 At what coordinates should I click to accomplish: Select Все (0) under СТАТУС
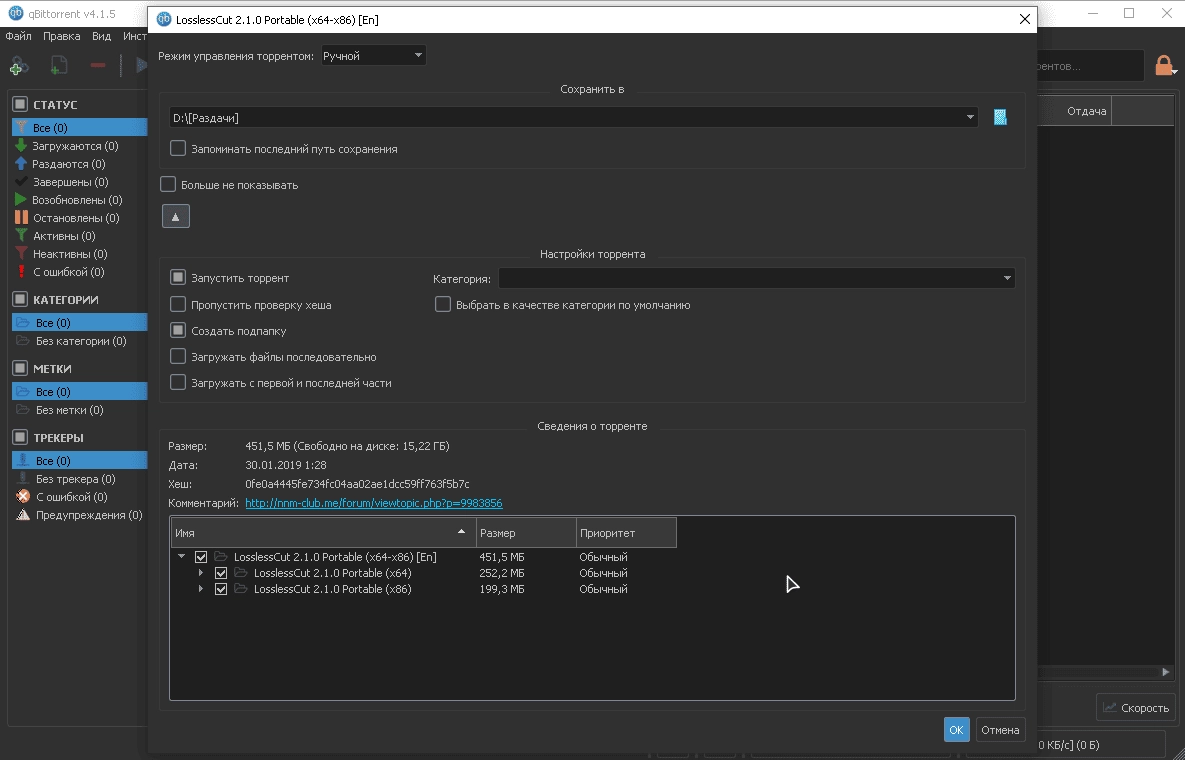79,128
